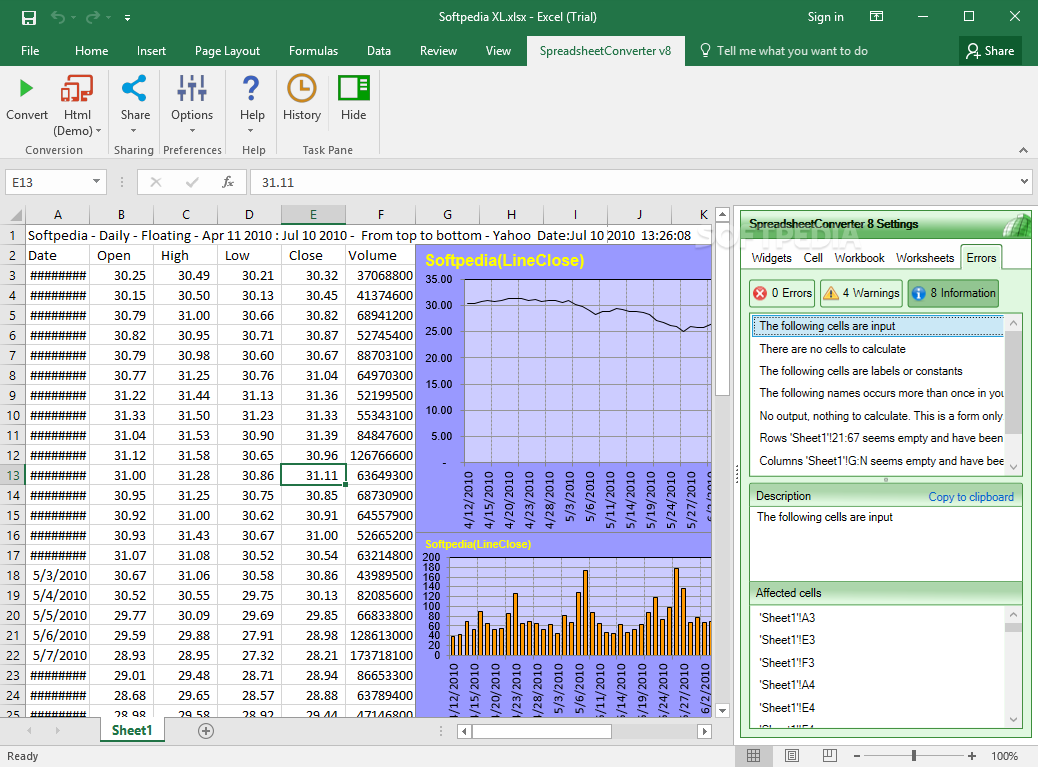The image size is (1038, 767).
Task: Click the Insert Function fx icon
Action: [228, 182]
